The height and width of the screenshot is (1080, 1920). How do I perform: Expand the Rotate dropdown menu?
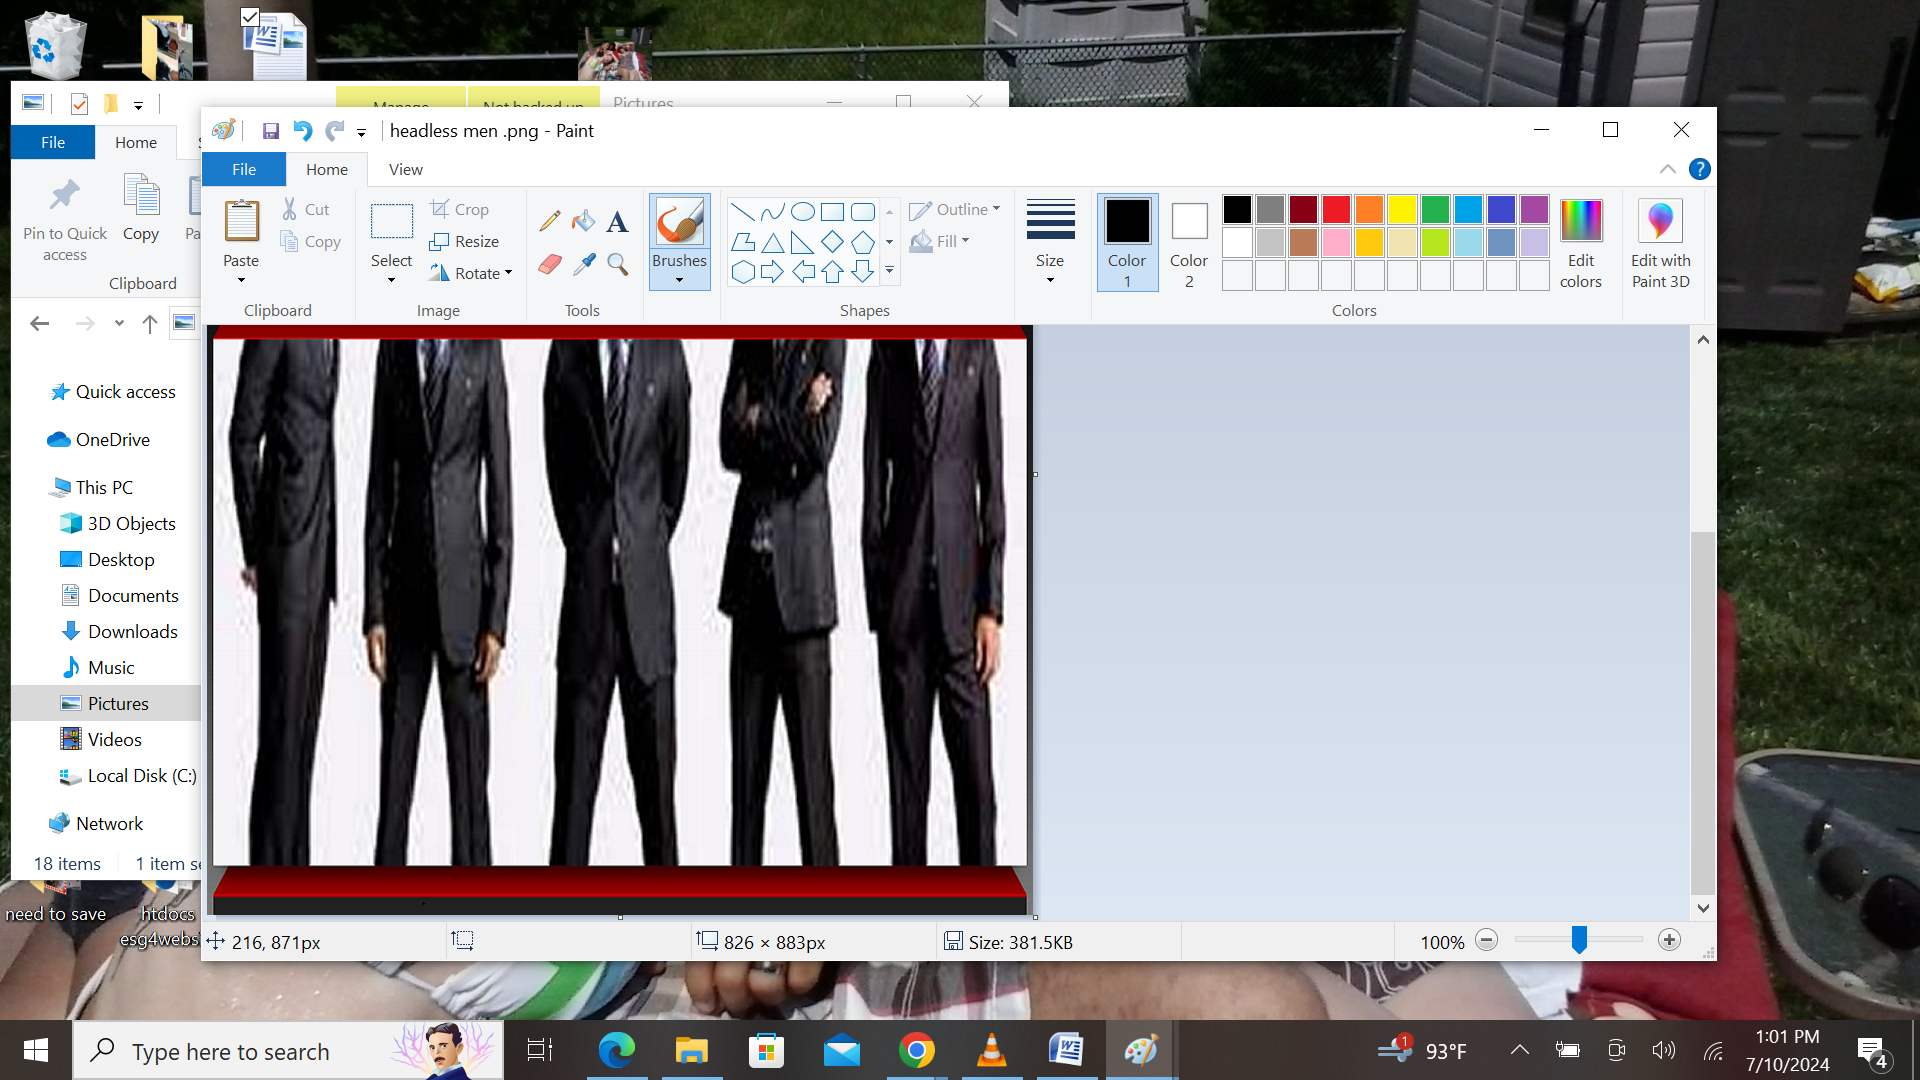pos(509,273)
